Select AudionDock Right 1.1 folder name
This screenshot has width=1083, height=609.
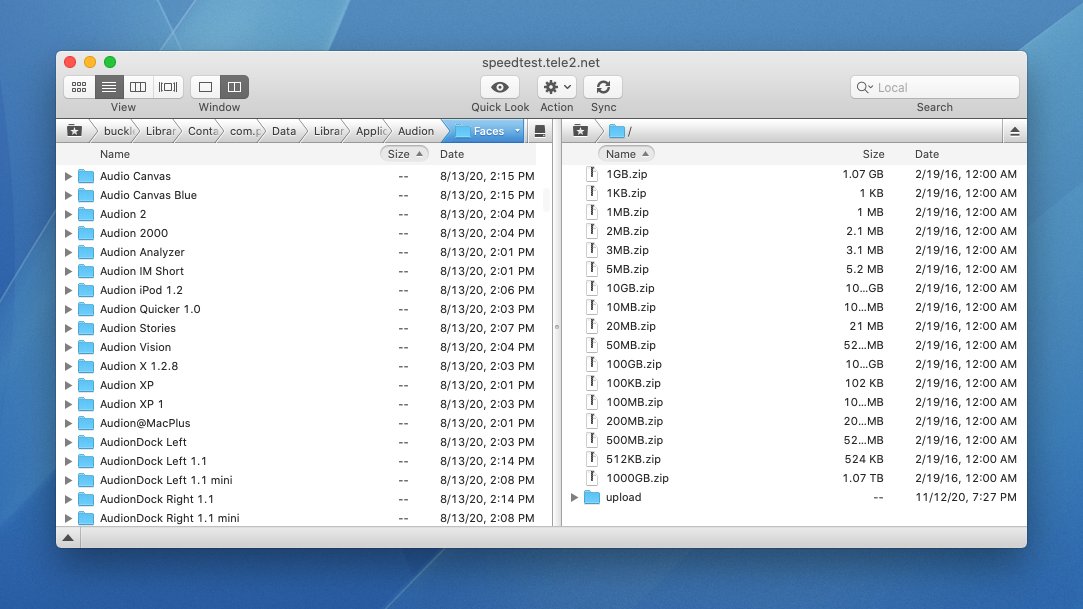(x=157, y=499)
